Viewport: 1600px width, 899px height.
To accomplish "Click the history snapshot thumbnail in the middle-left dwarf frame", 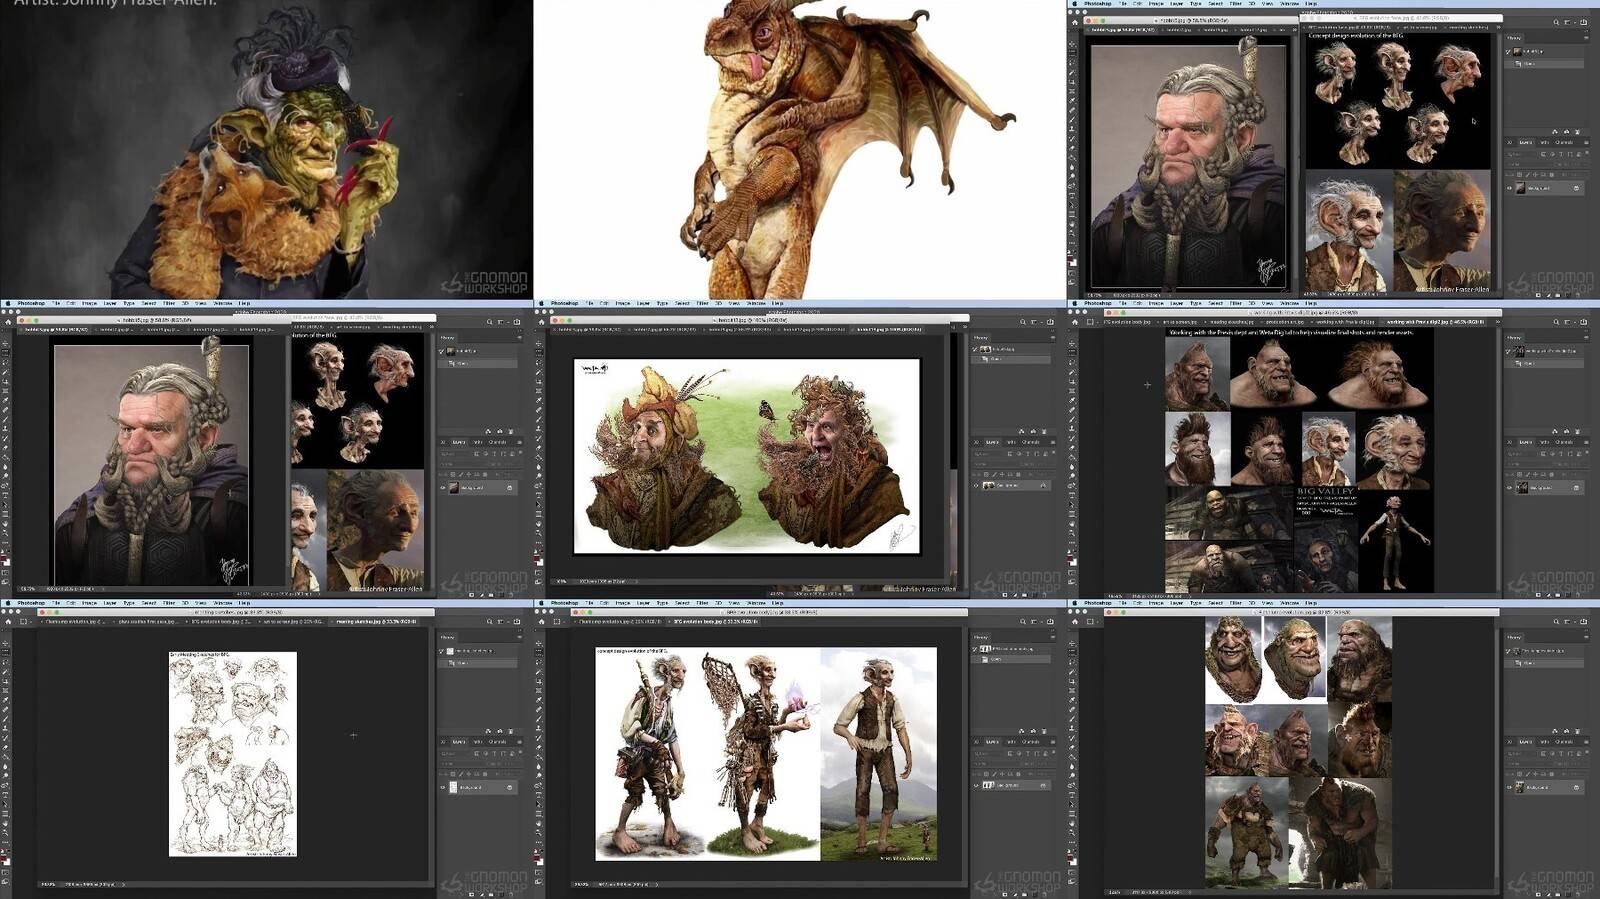I will tap(451, 351).
